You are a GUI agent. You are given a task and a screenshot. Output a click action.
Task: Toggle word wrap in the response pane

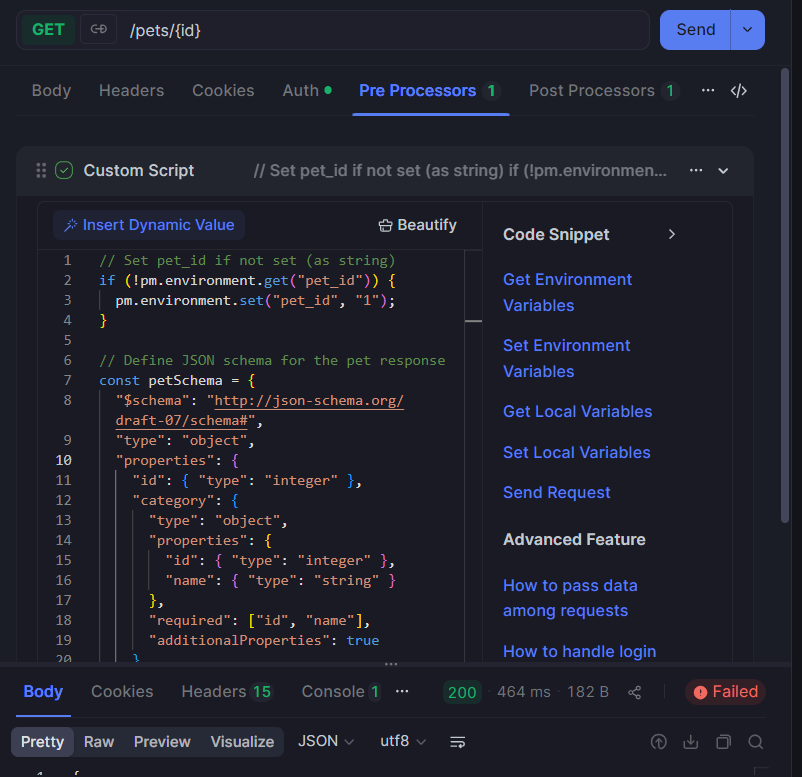click(x=457, y=742)
